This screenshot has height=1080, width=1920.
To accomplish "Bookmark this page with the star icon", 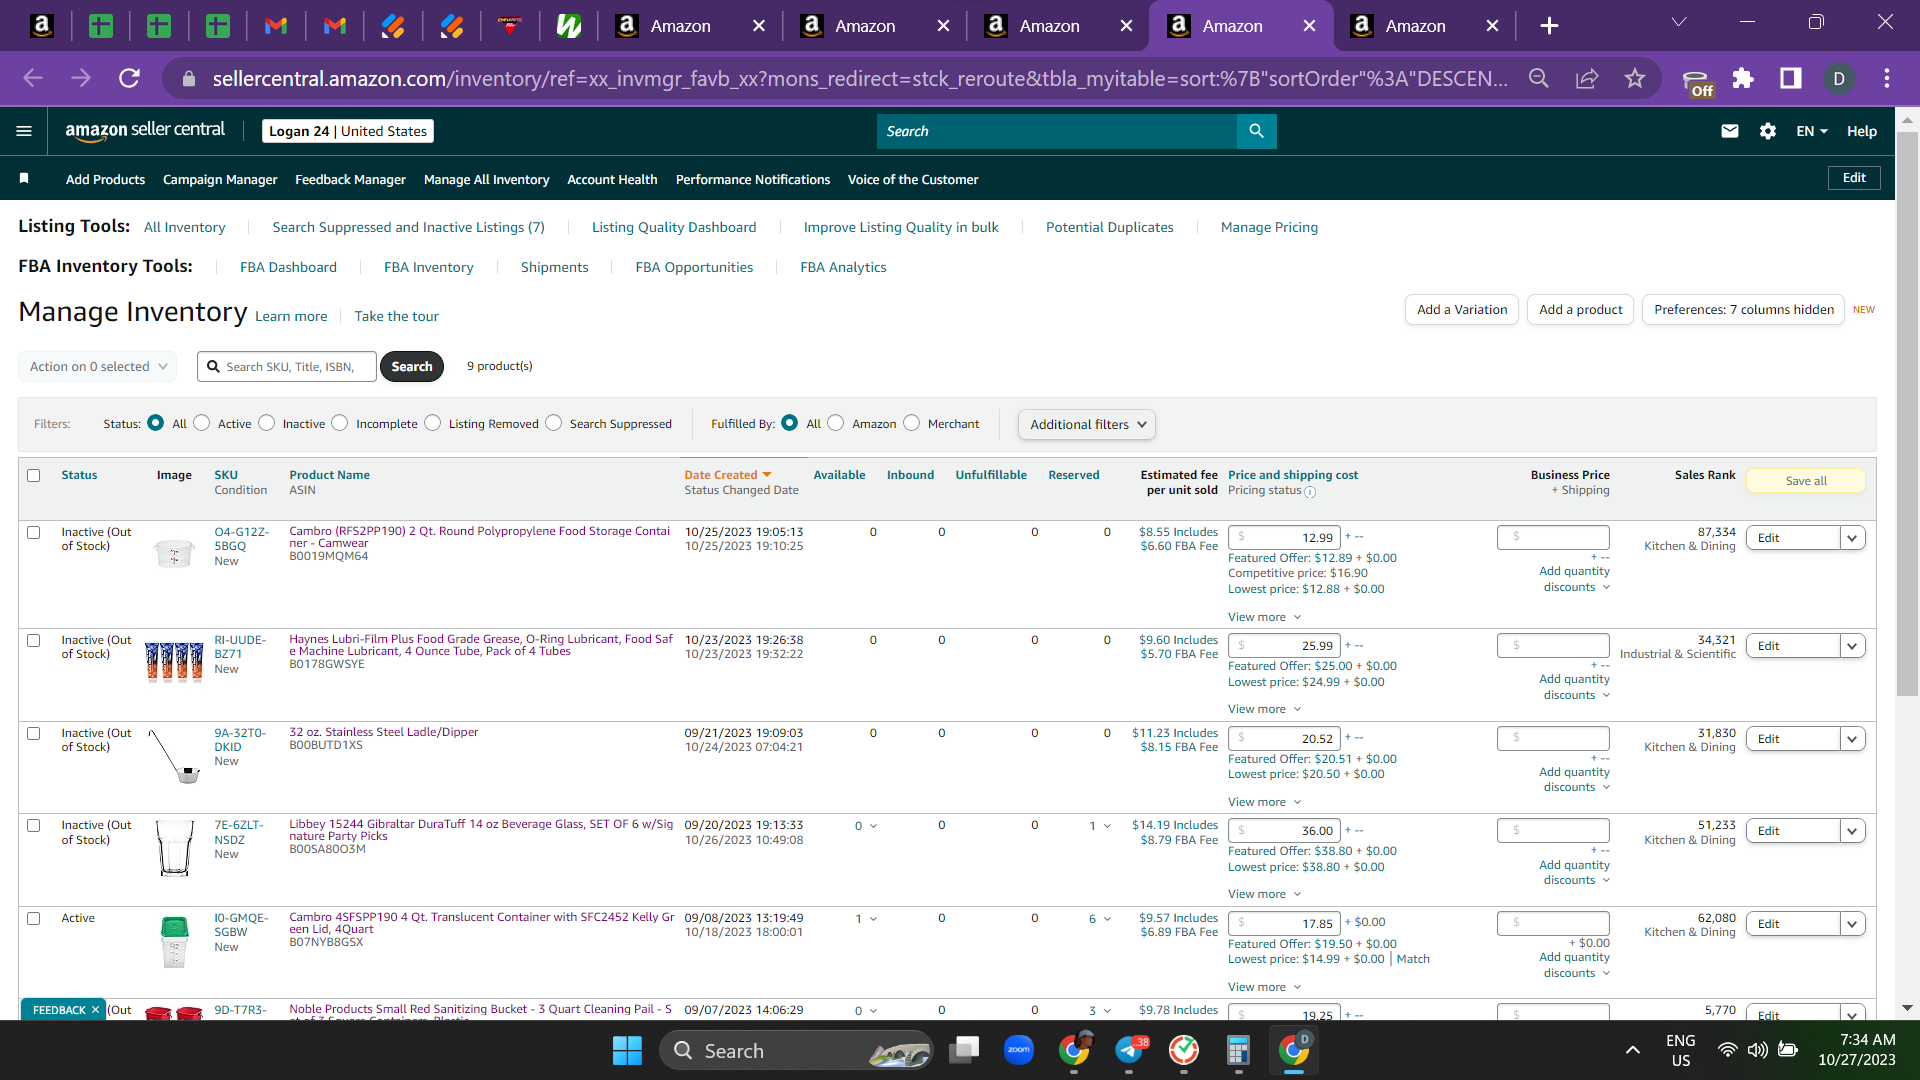I will coord(1635,78).
